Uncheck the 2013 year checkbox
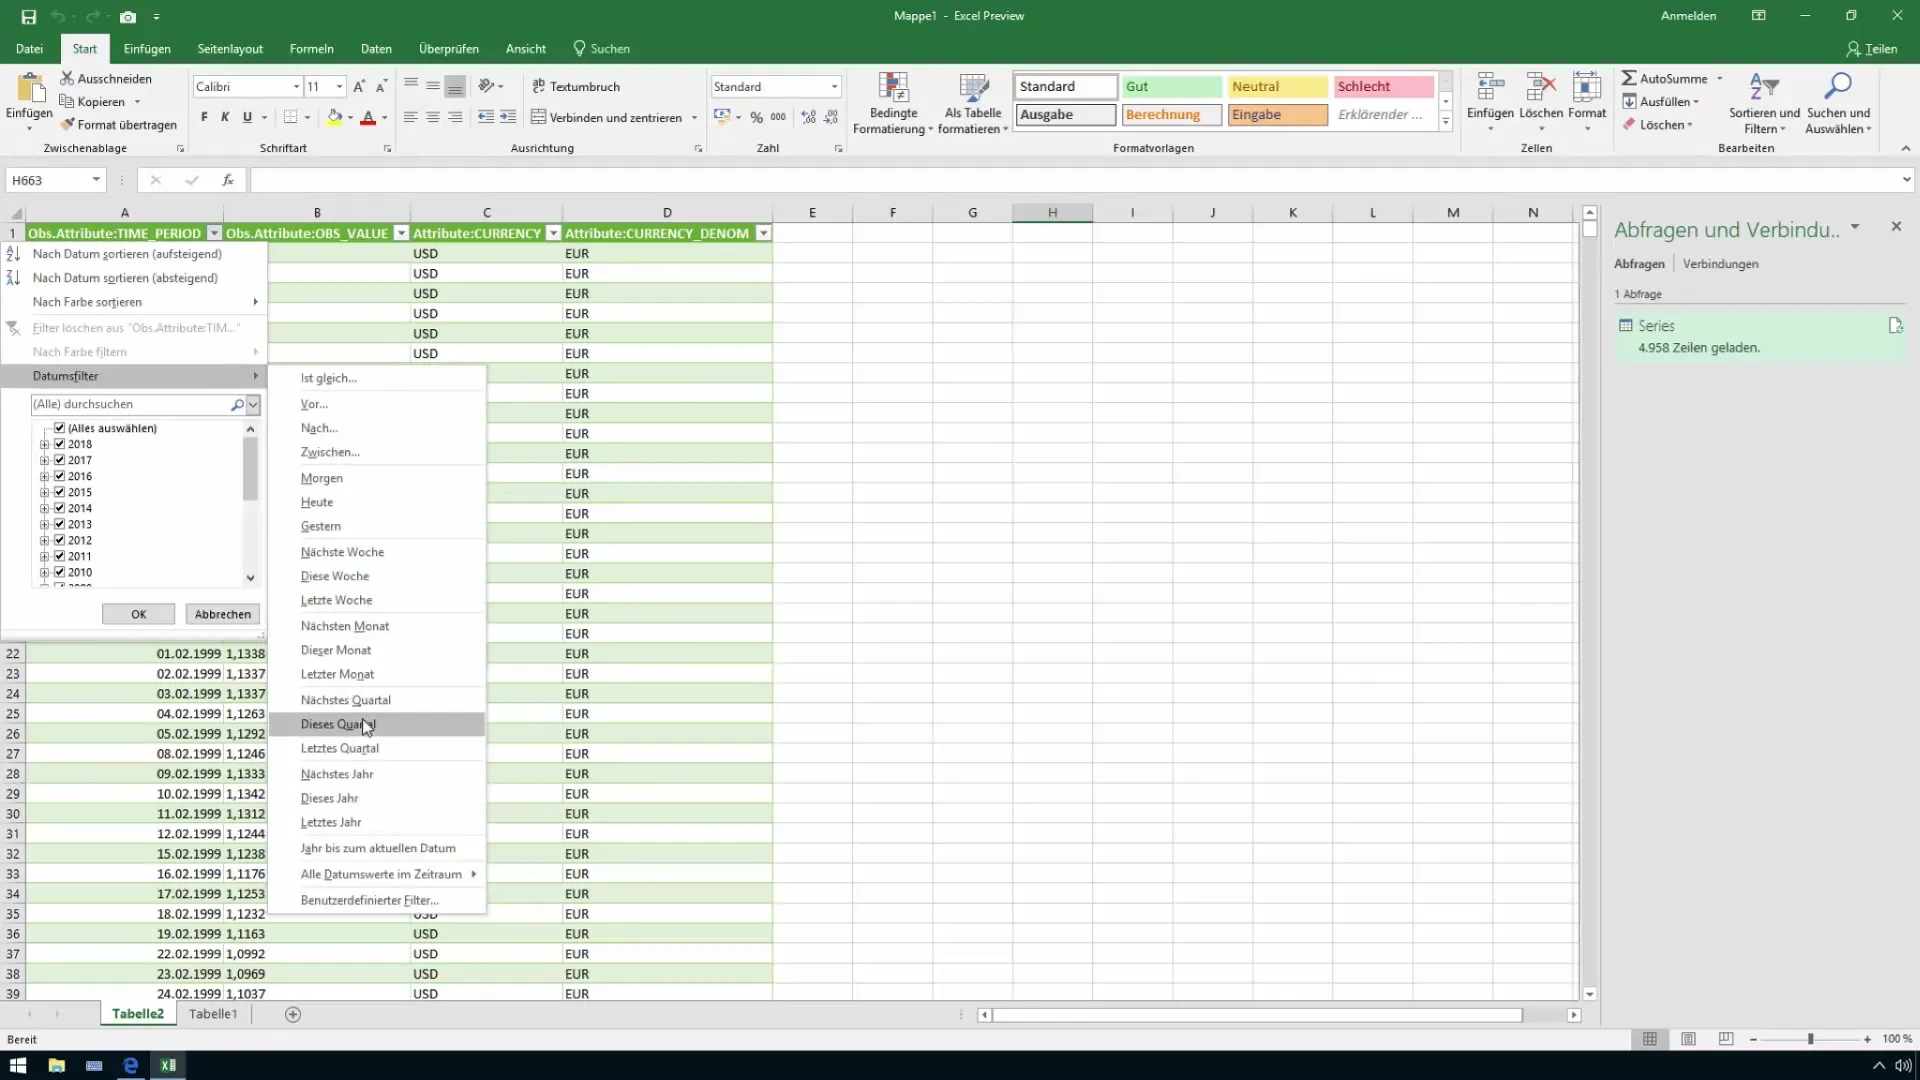The image size is (1920, 1080). (x=59, y=524)
